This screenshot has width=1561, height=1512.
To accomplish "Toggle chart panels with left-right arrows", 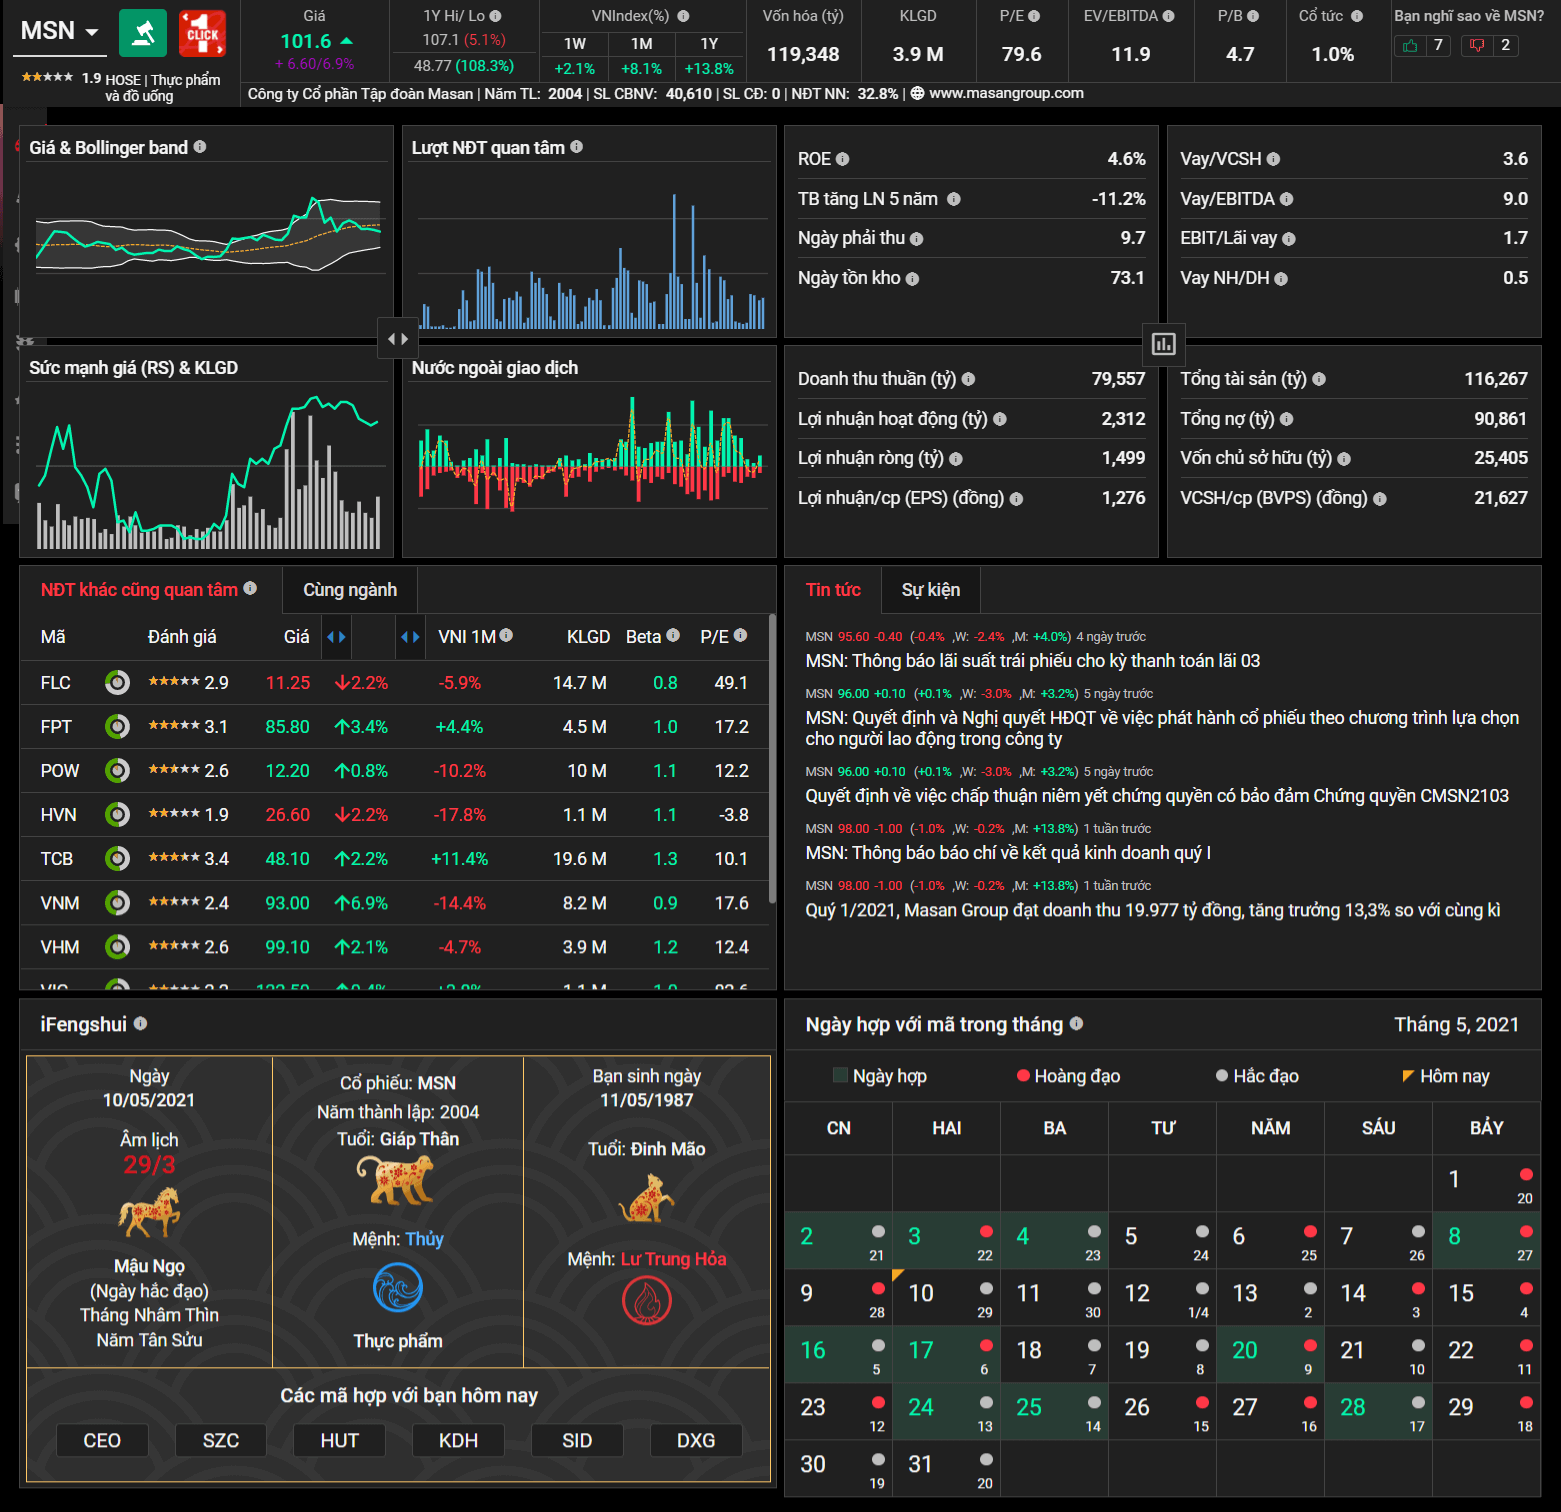I will 398,339.
